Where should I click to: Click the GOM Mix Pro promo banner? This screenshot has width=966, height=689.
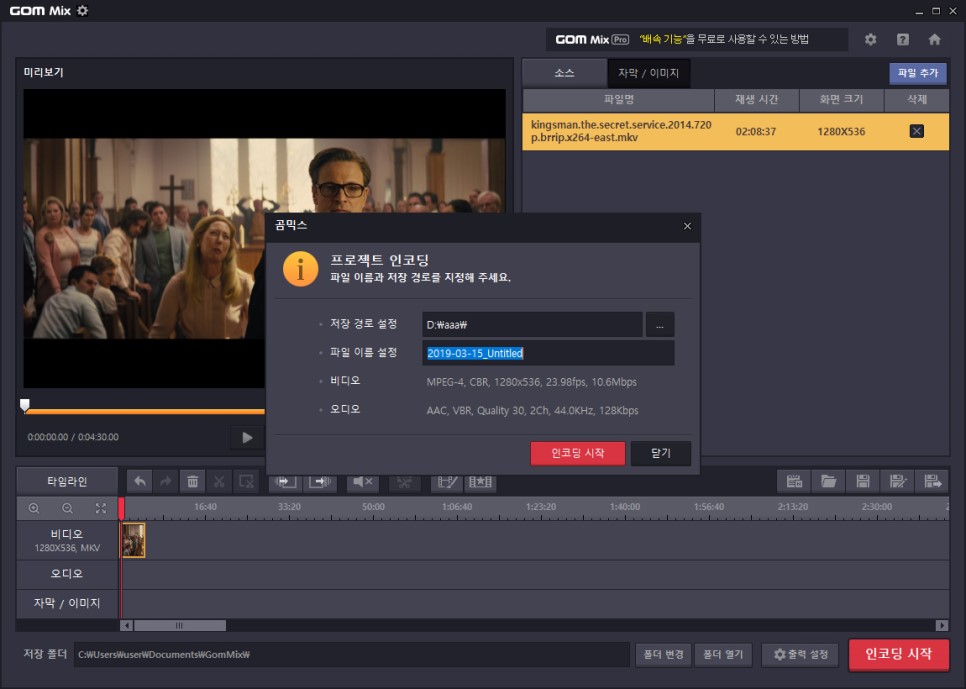click(697, 39)
